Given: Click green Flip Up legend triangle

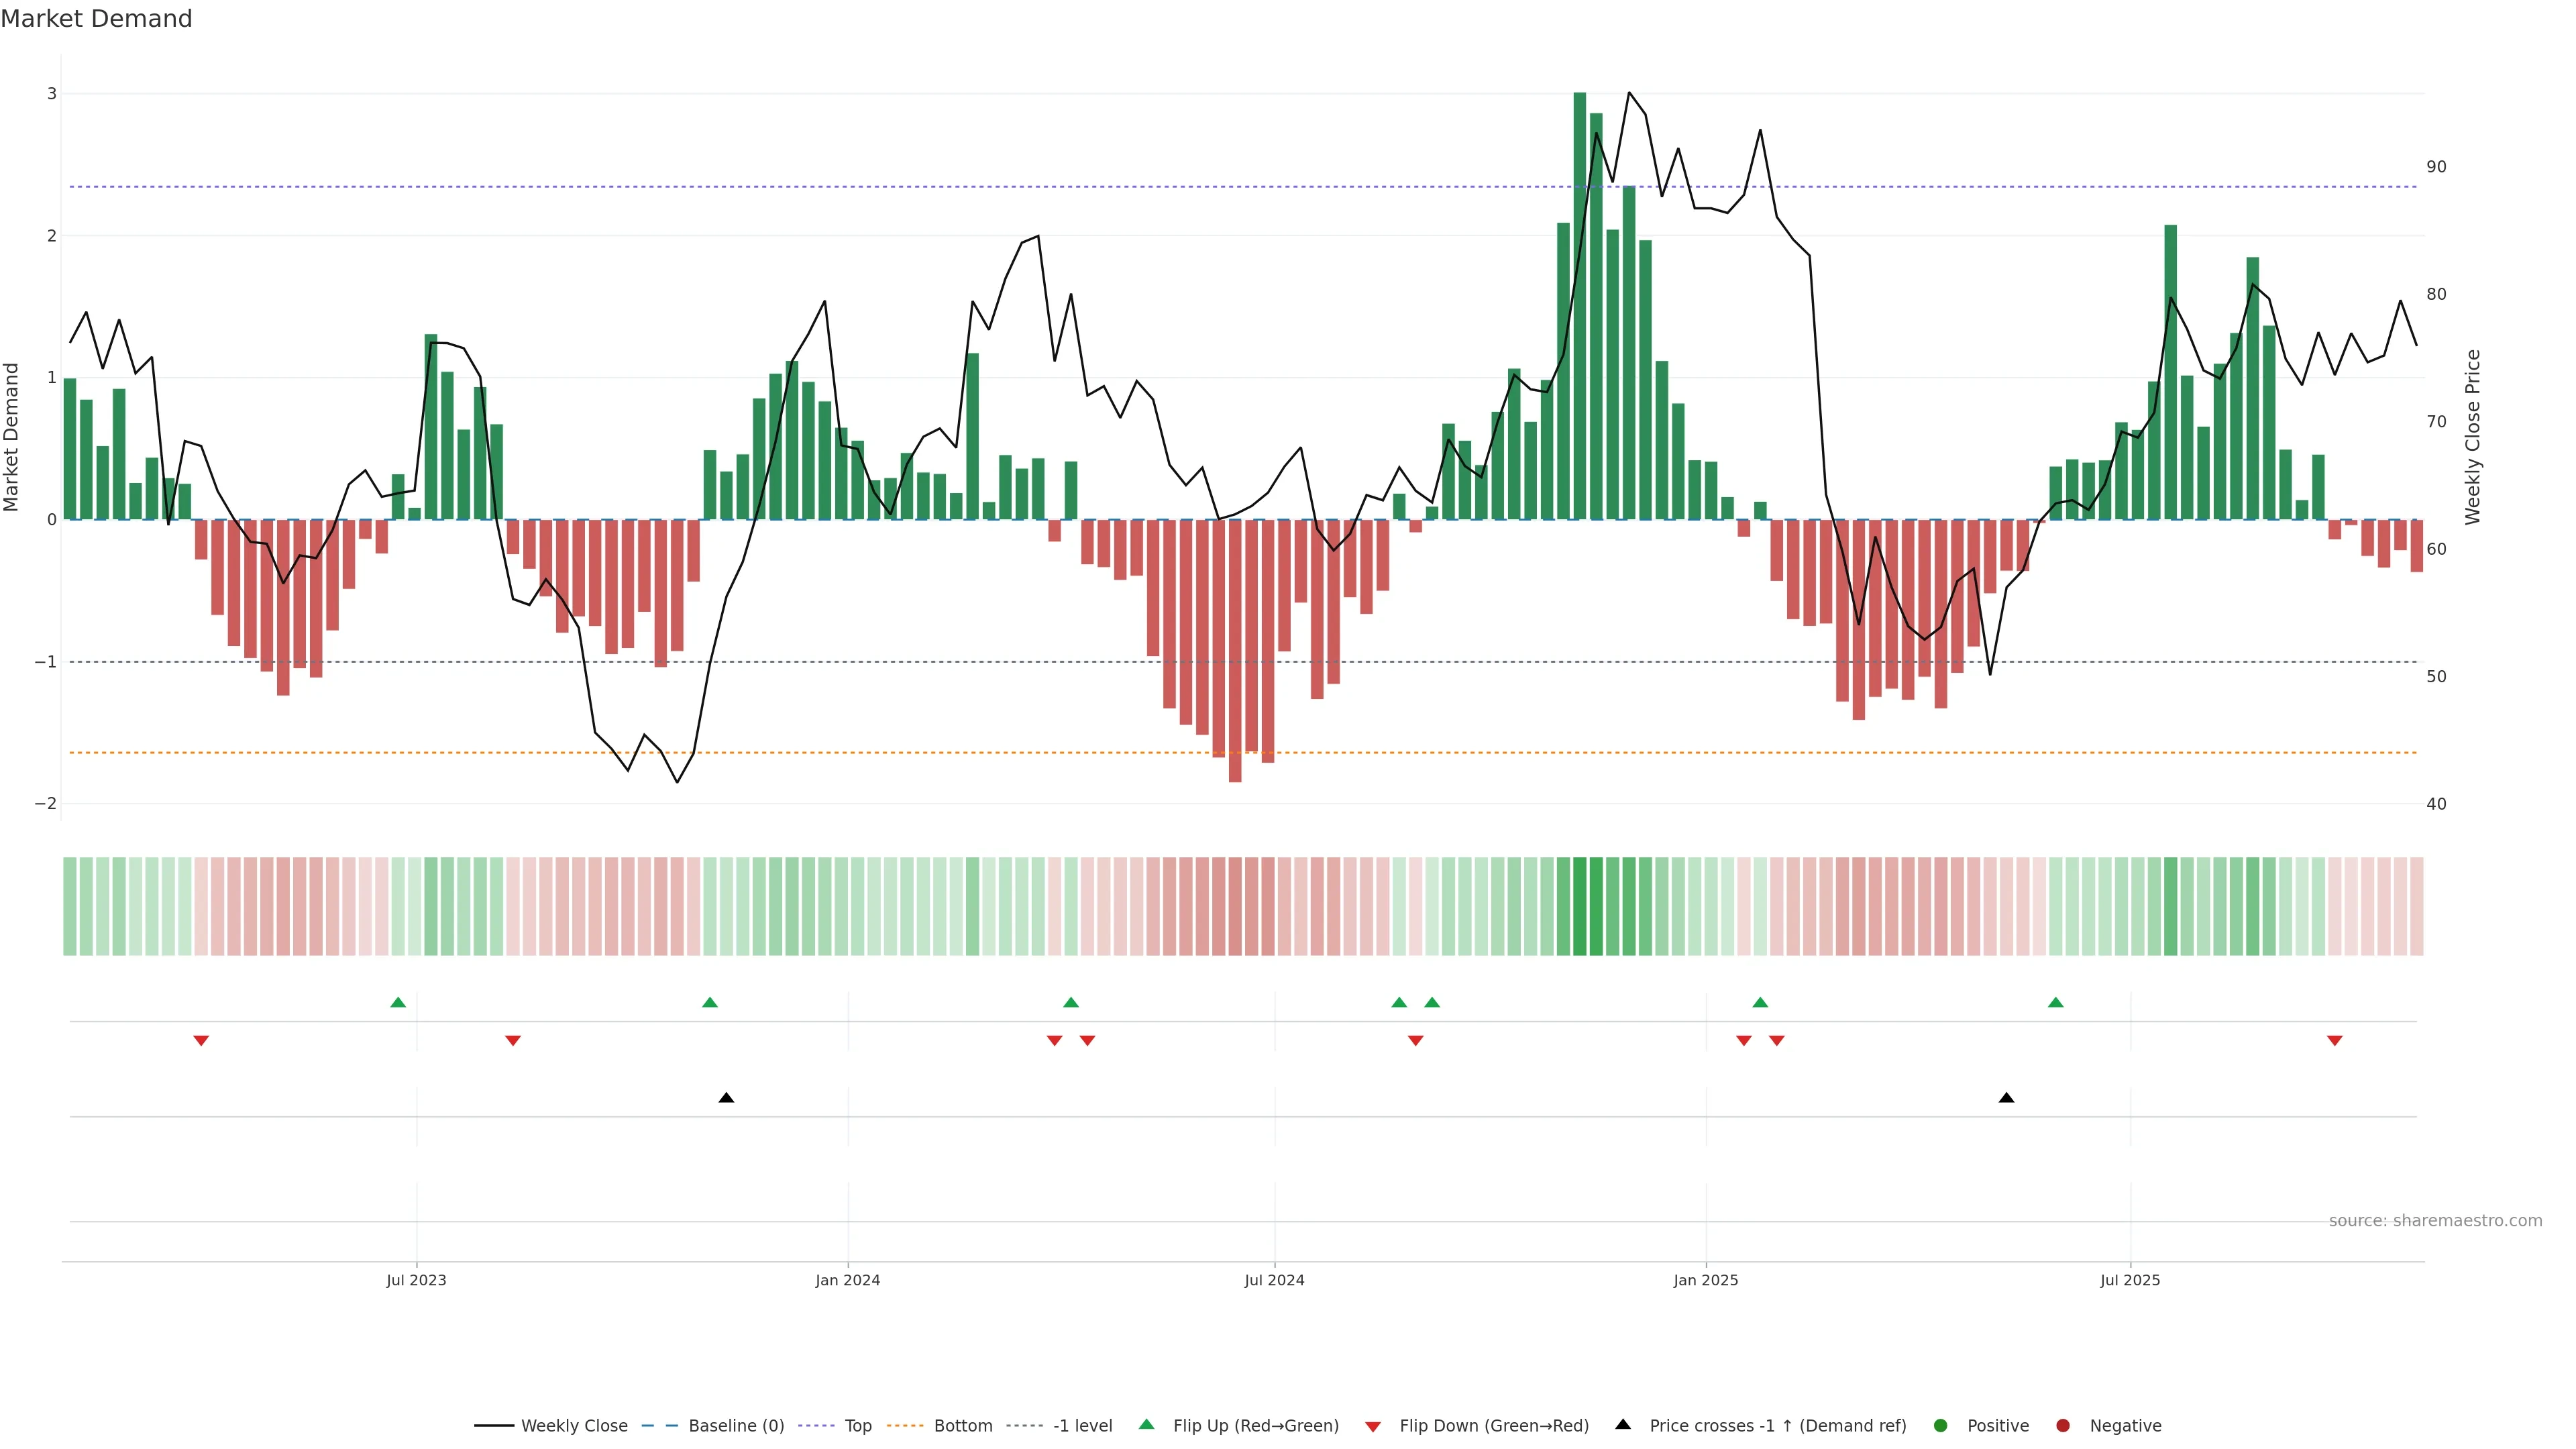Looking at the screenshot, I should click(x=1147, y=1425).
